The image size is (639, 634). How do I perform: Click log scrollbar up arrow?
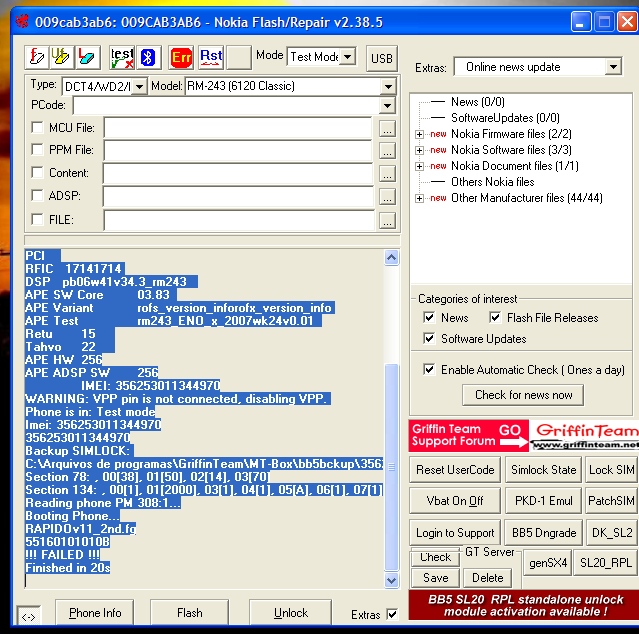391,258
